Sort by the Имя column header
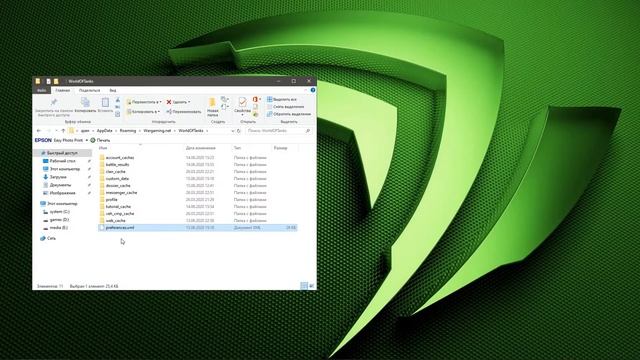 click(x=103, y=148)
